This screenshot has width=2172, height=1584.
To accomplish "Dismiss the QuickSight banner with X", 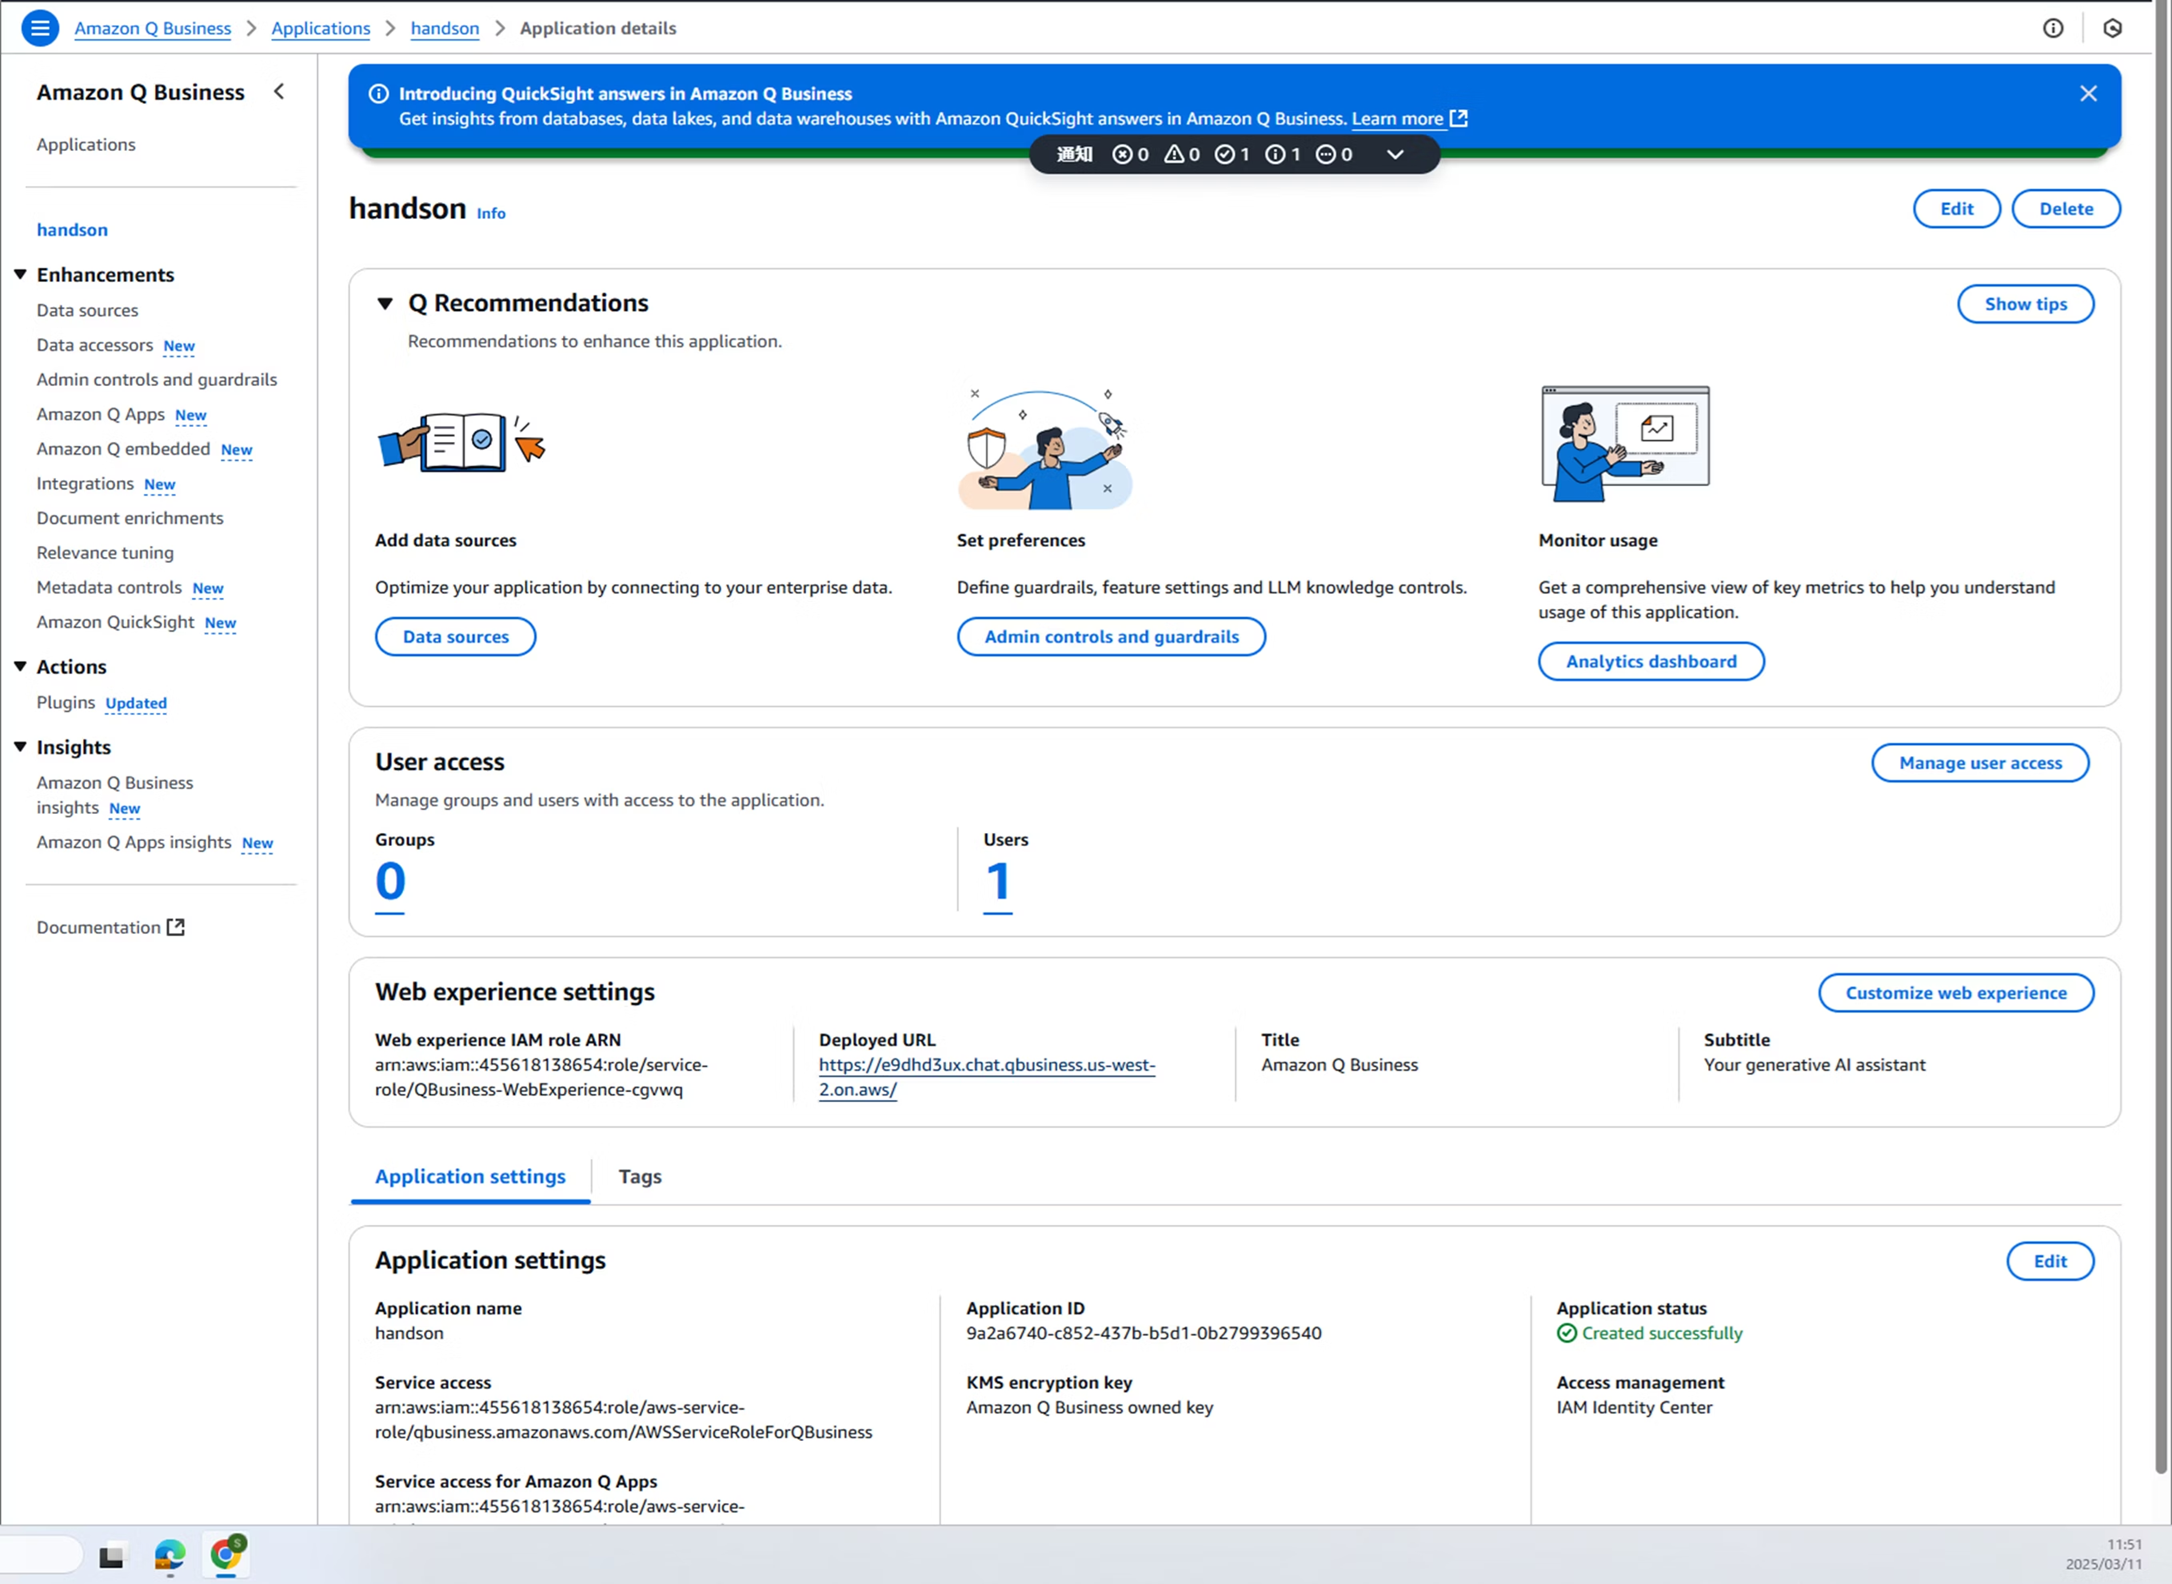I will [x=2088, y=93].
